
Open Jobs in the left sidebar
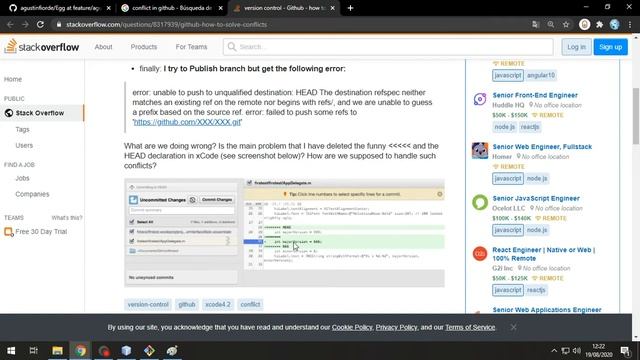click(x=22, y=178)
